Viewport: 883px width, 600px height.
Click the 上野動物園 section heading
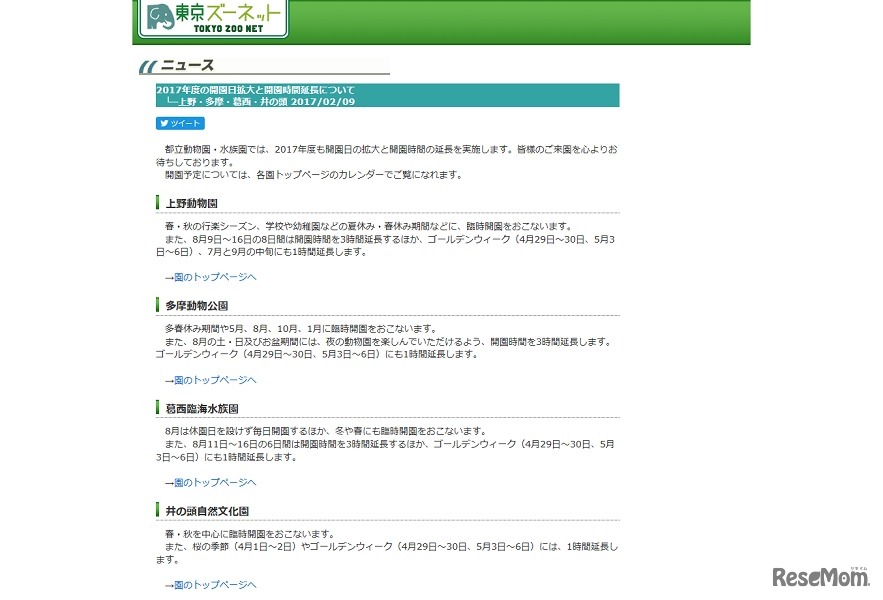191,202
